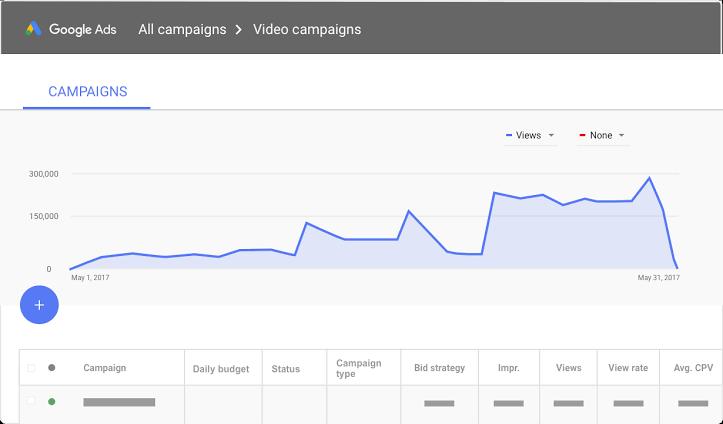
Task: Toggle the select-all checkbox in table header
Action: pyautogui.click(x=31, y=368)
